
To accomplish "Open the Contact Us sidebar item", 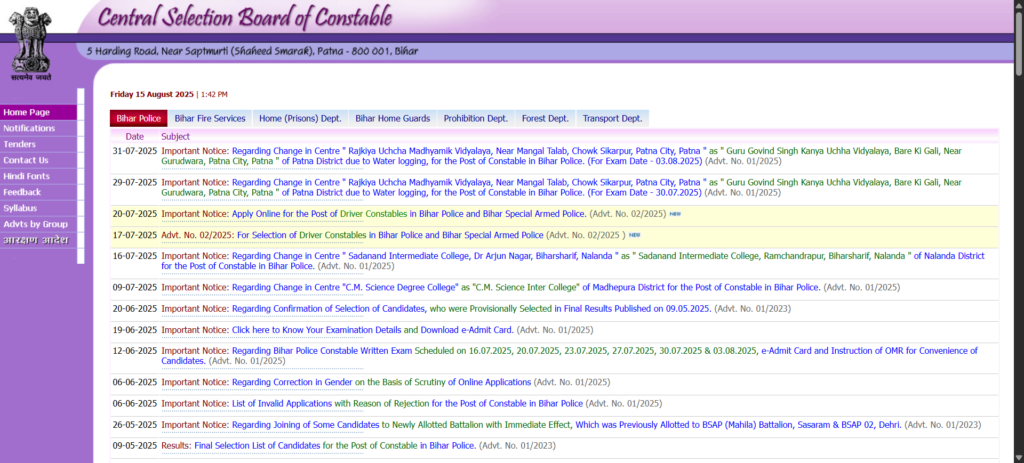I will [26, 160].
